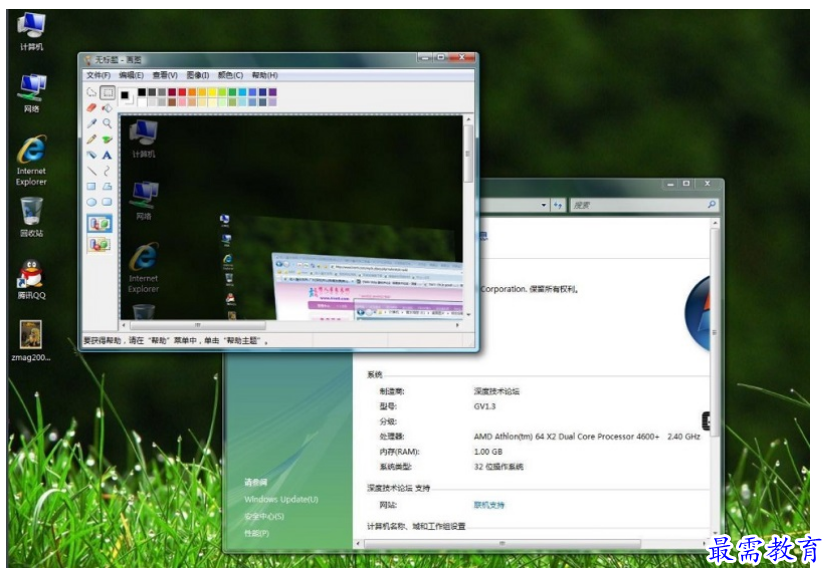The height and width of the screenshot is (581, 830).
Task: Click Paint's horizontal scrollbar thumb
Action: pos(197,325)
